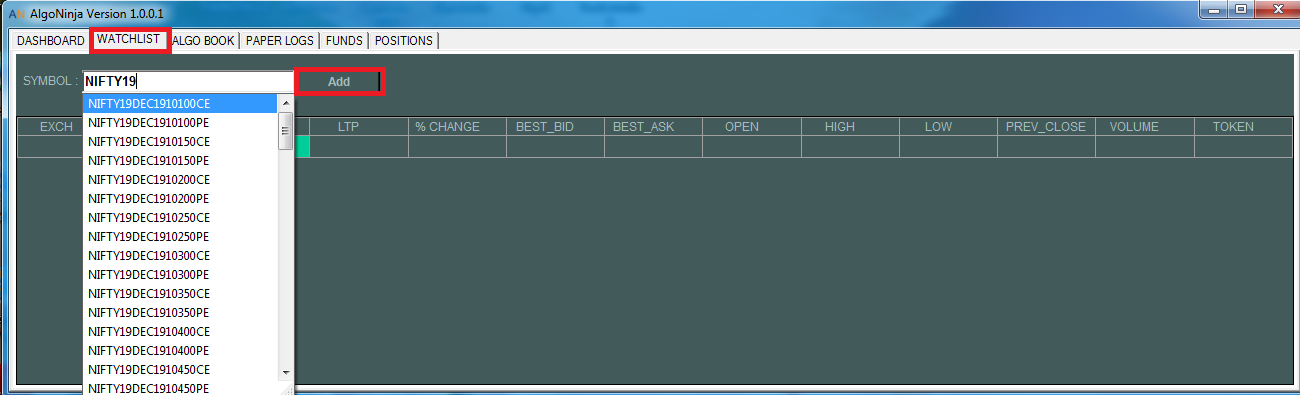Click the dropdown scrollbar up arrow
Viewport: 1300px width, 395px height.
click(285, 103)
